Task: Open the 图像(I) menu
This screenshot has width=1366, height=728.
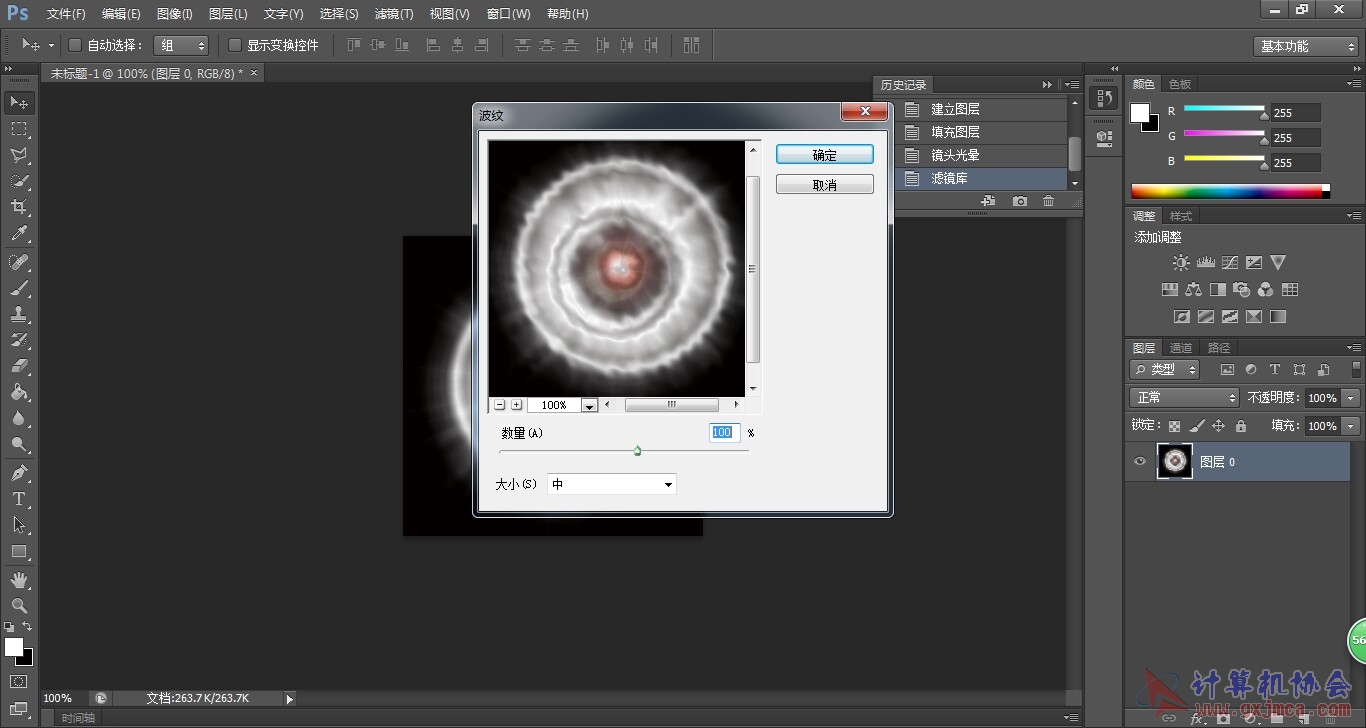Action: pyautogui.click(x=174, y=14)
